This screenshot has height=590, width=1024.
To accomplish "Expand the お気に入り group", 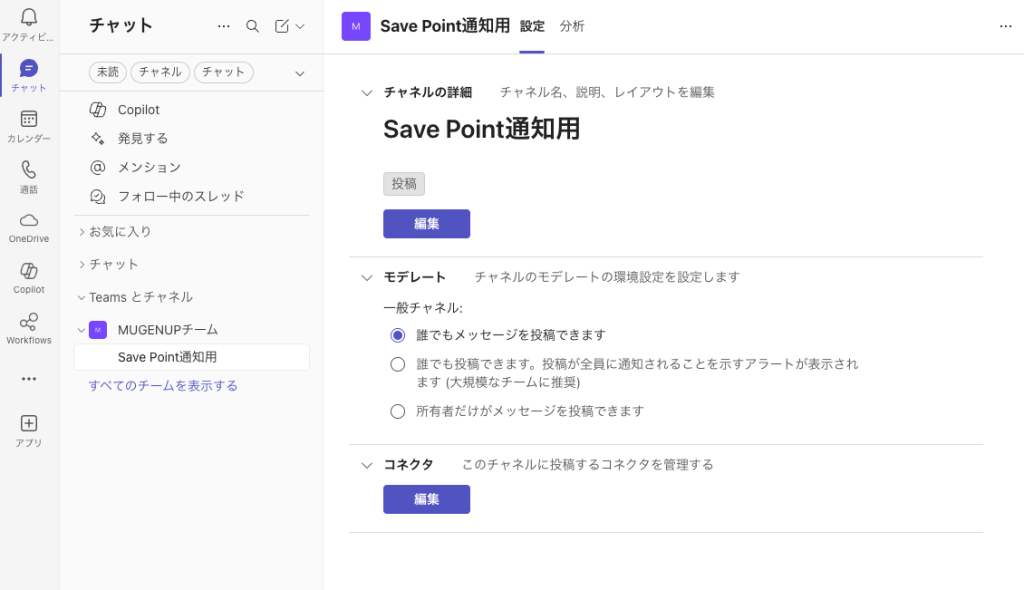I will pyautogui.click(x=82, y=232).
